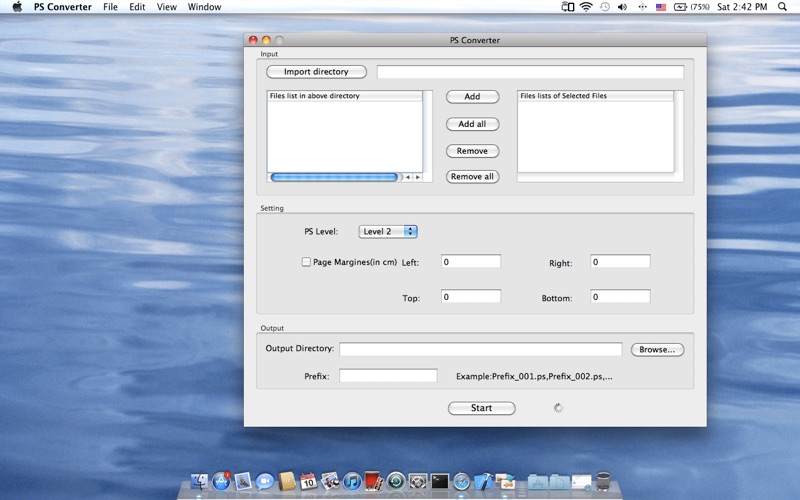Open Spotlight search magnifier in the menu bar
This screenshot has height=500, width=800.
pos(782,7)
